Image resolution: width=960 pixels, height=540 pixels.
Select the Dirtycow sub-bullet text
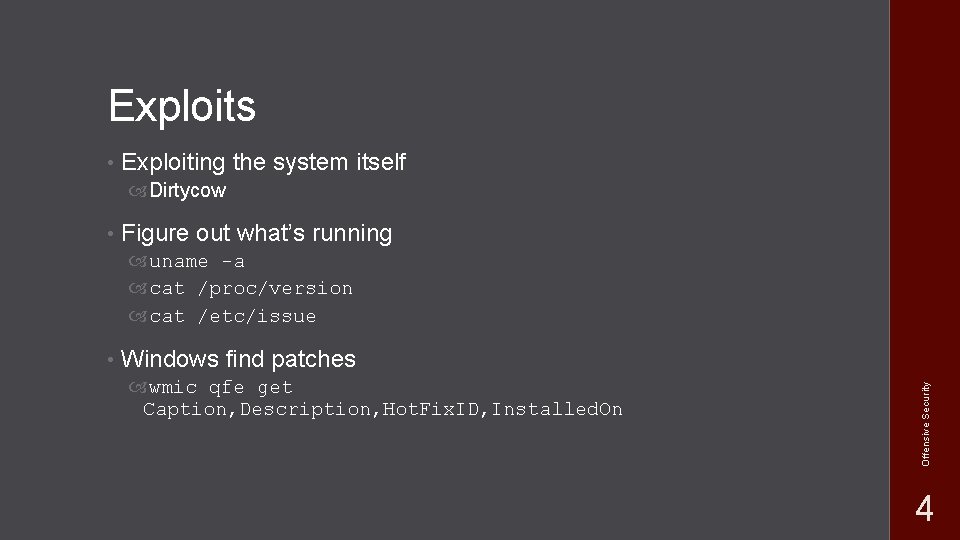coord(187,190)
